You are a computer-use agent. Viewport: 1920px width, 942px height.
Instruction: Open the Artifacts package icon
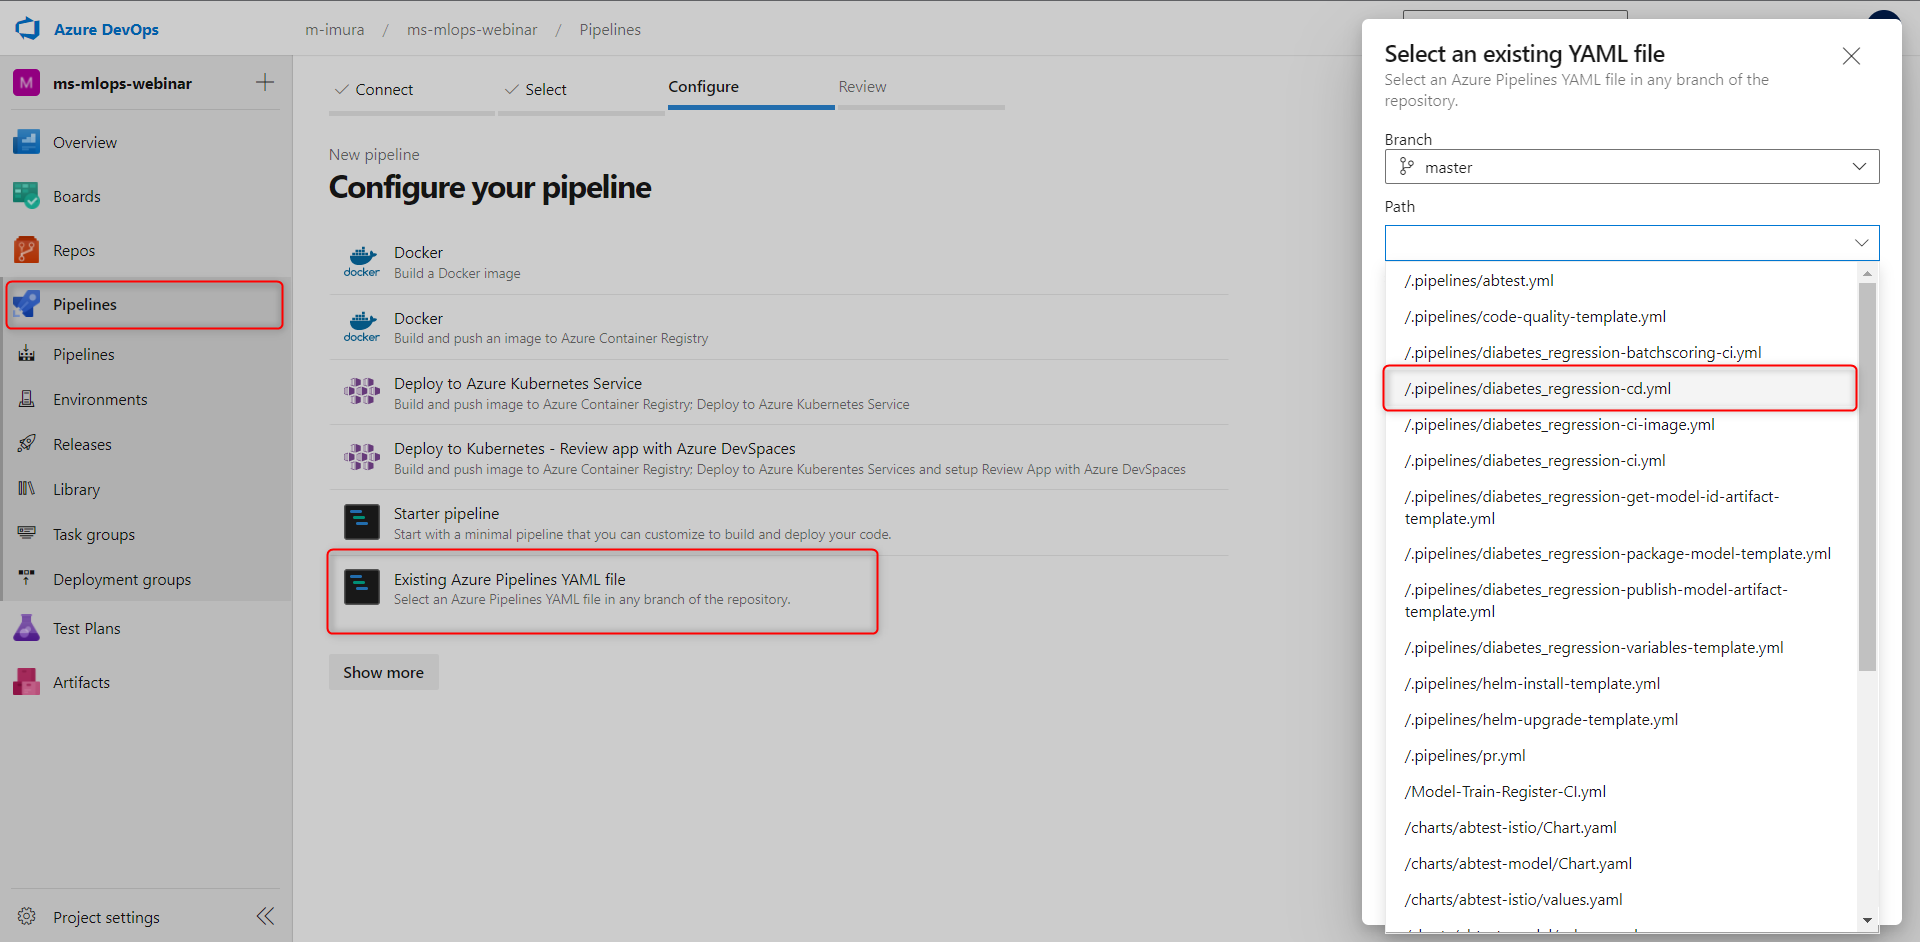[x=27, y=682]
